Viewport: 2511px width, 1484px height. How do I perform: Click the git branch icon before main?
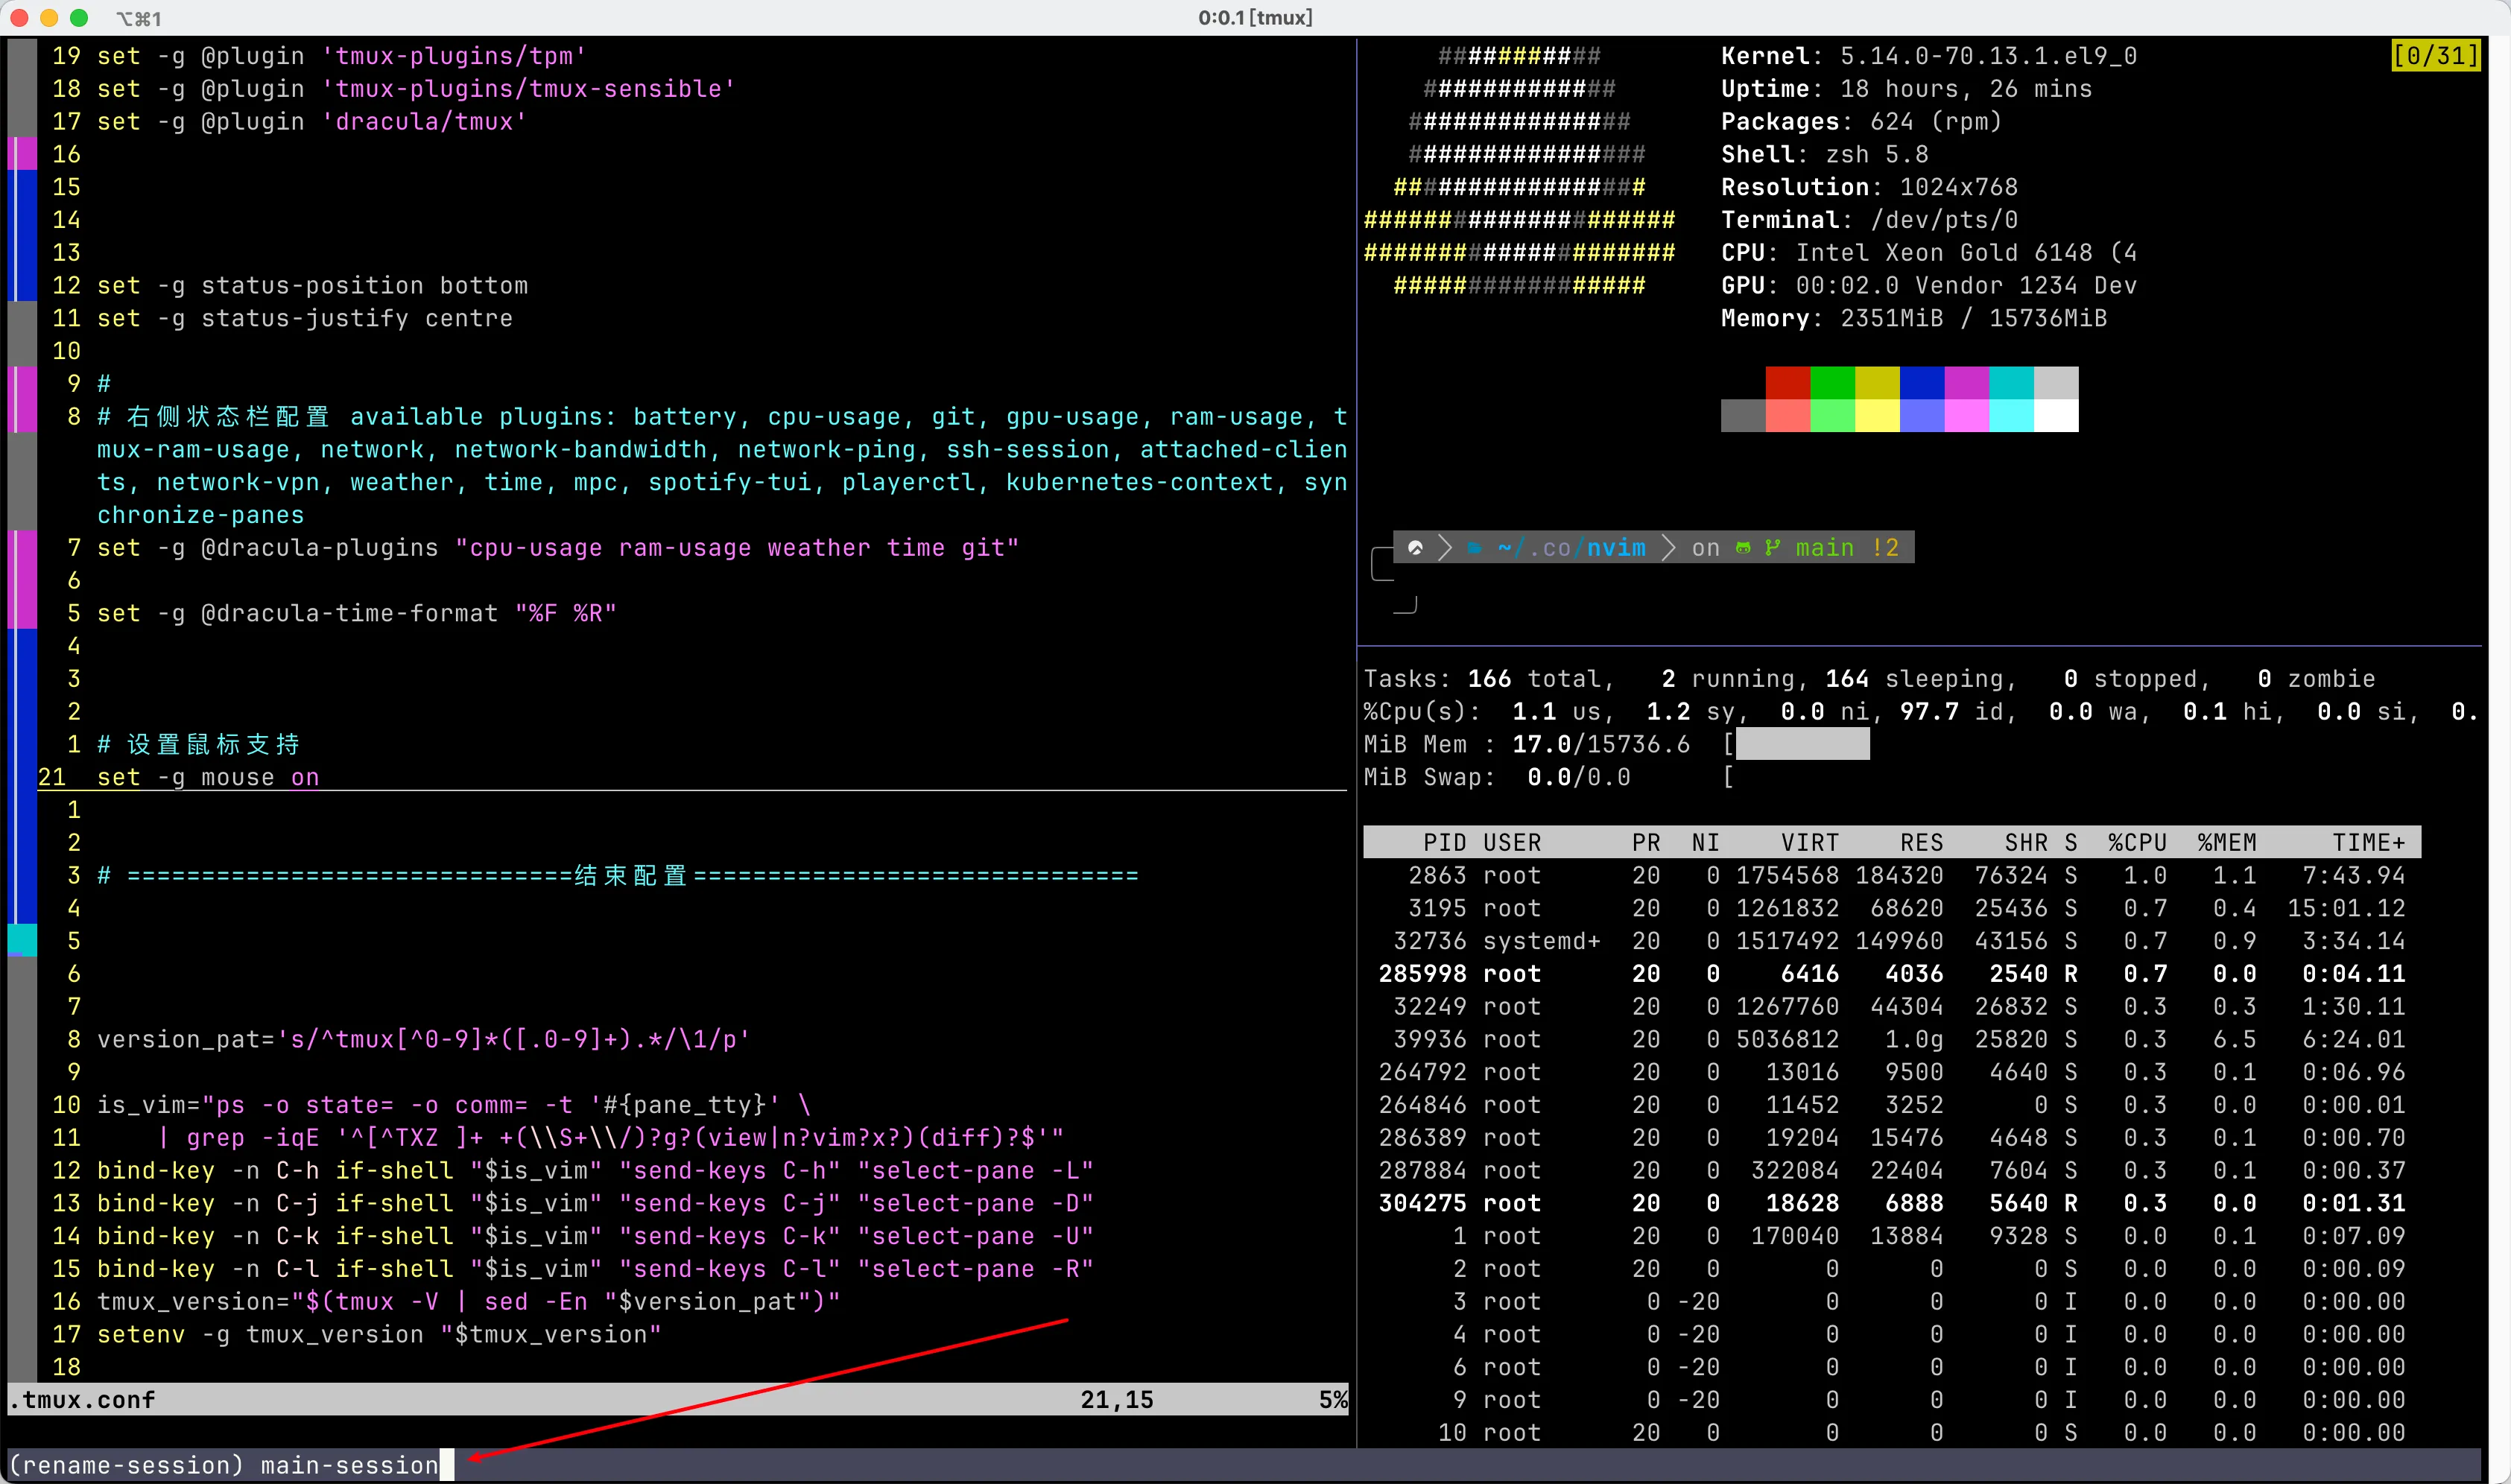[x=1773, y=548]
